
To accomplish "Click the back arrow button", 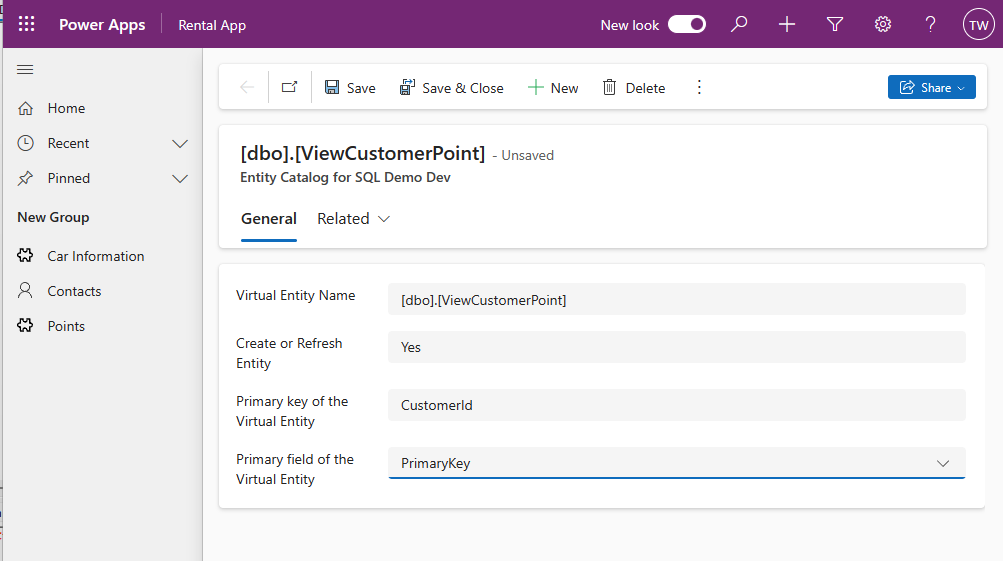I will coord(247,88).
